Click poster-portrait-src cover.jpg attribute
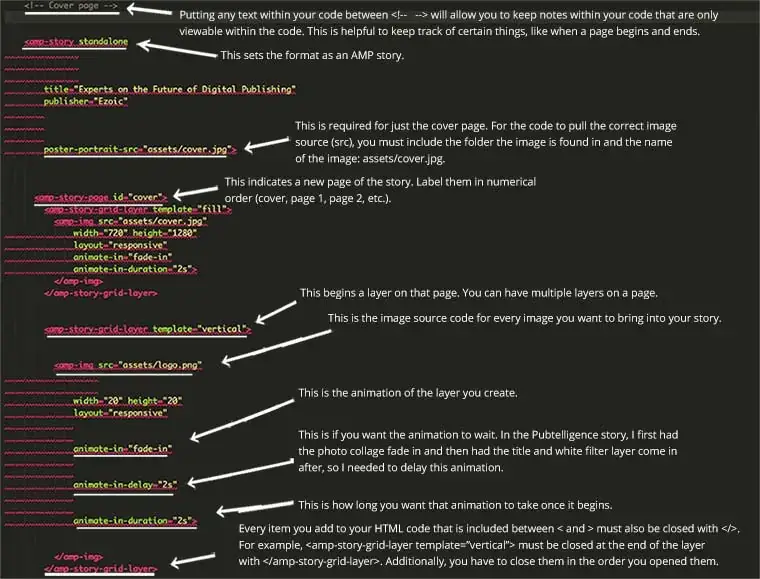The height and width of the screenshot is (579, 760). point(140,149)
